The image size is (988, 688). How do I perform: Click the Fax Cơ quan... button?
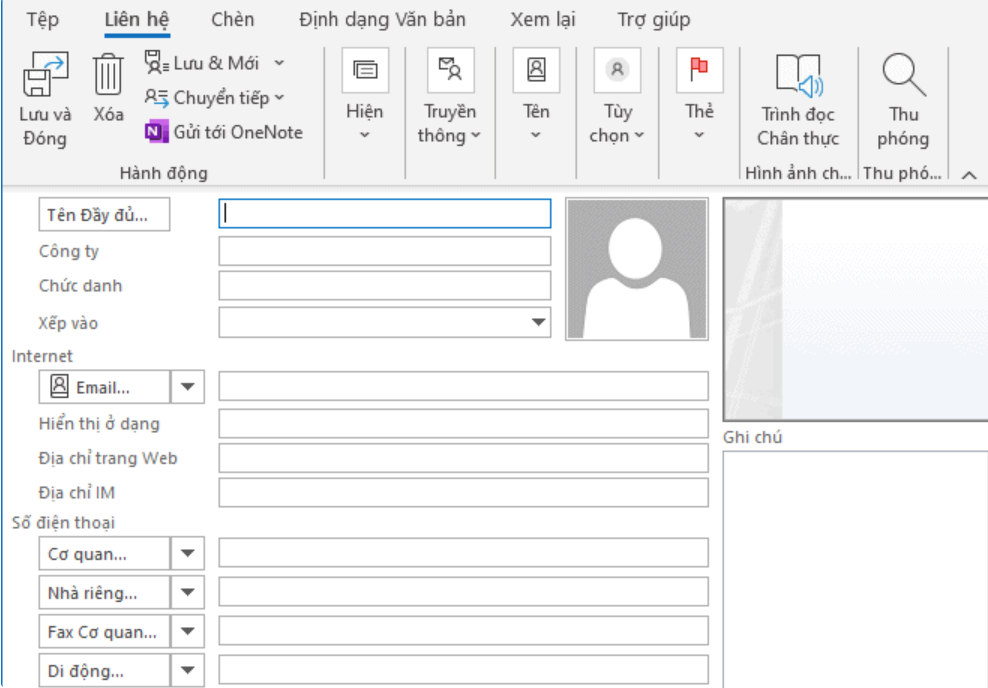[x=105, y=631]
